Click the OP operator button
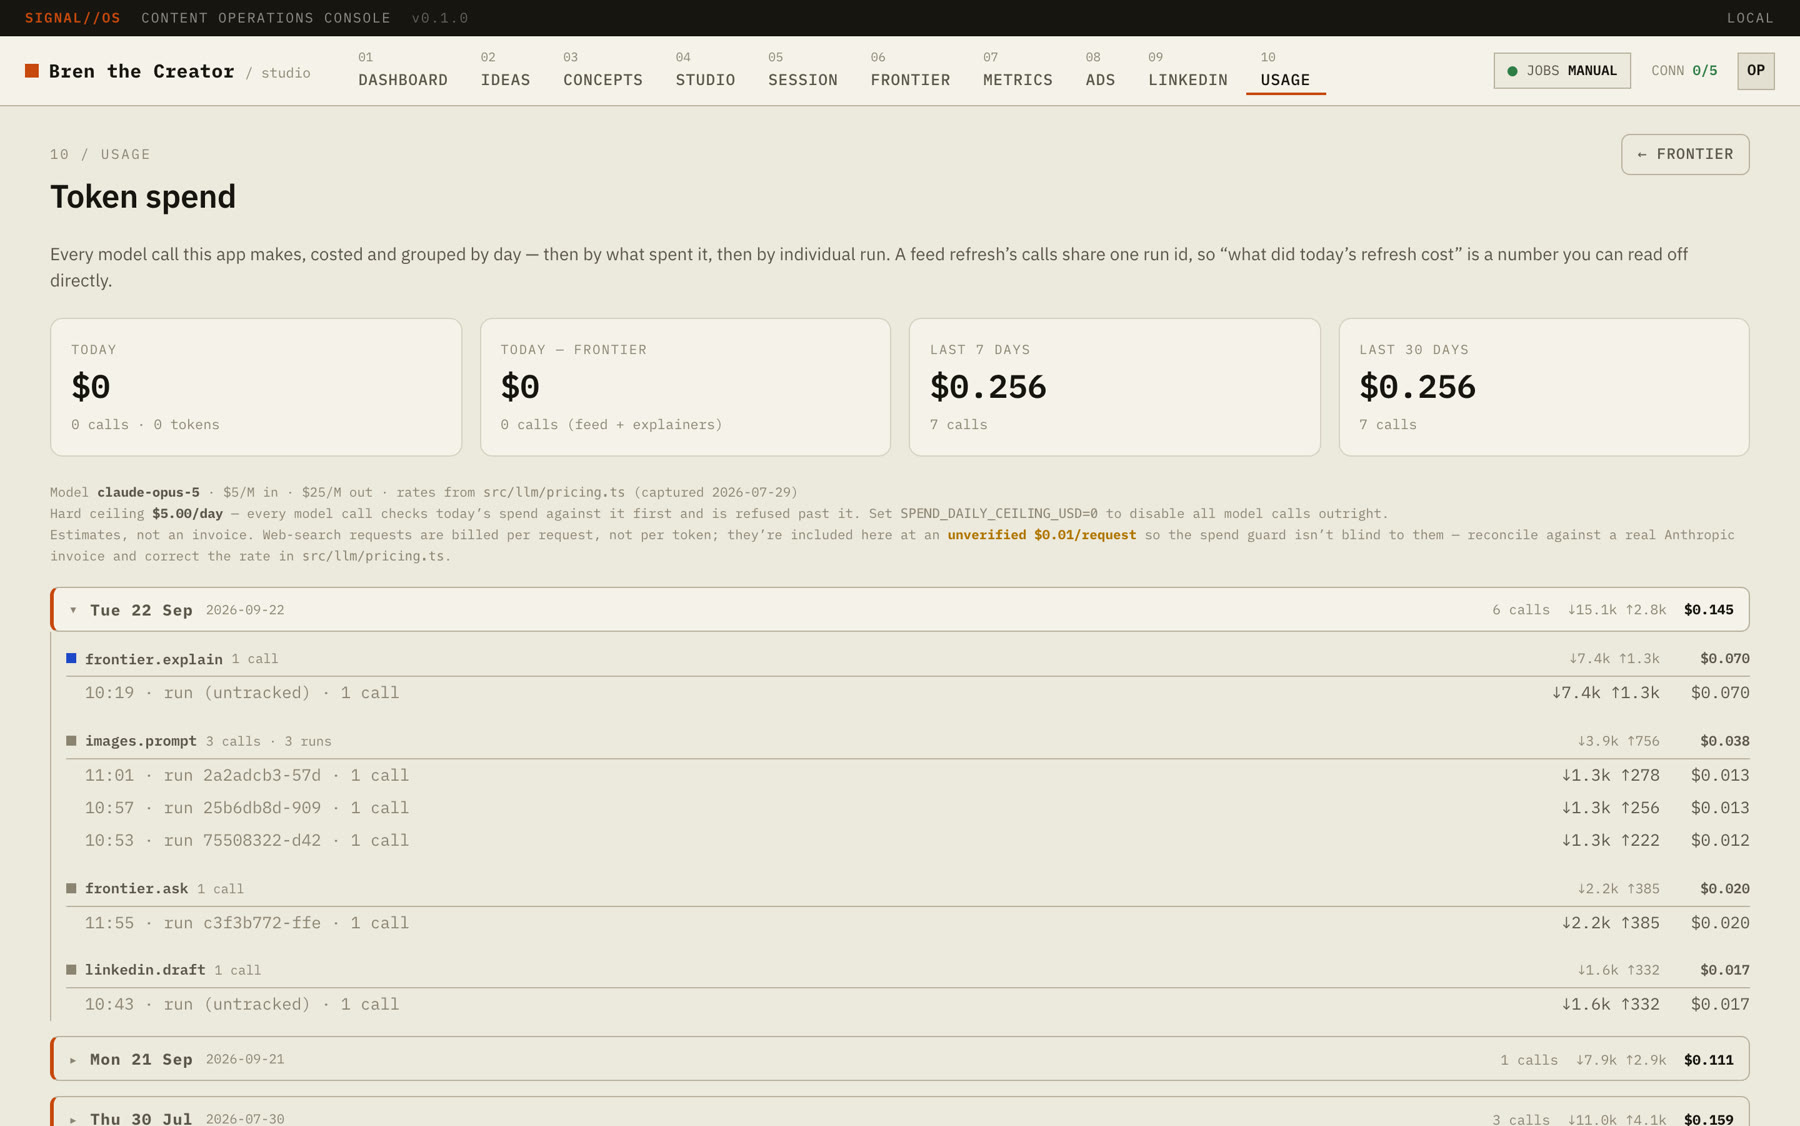Image resolution: width=1800 pixels, height=1126 pixels. [x=1755, y=71]
